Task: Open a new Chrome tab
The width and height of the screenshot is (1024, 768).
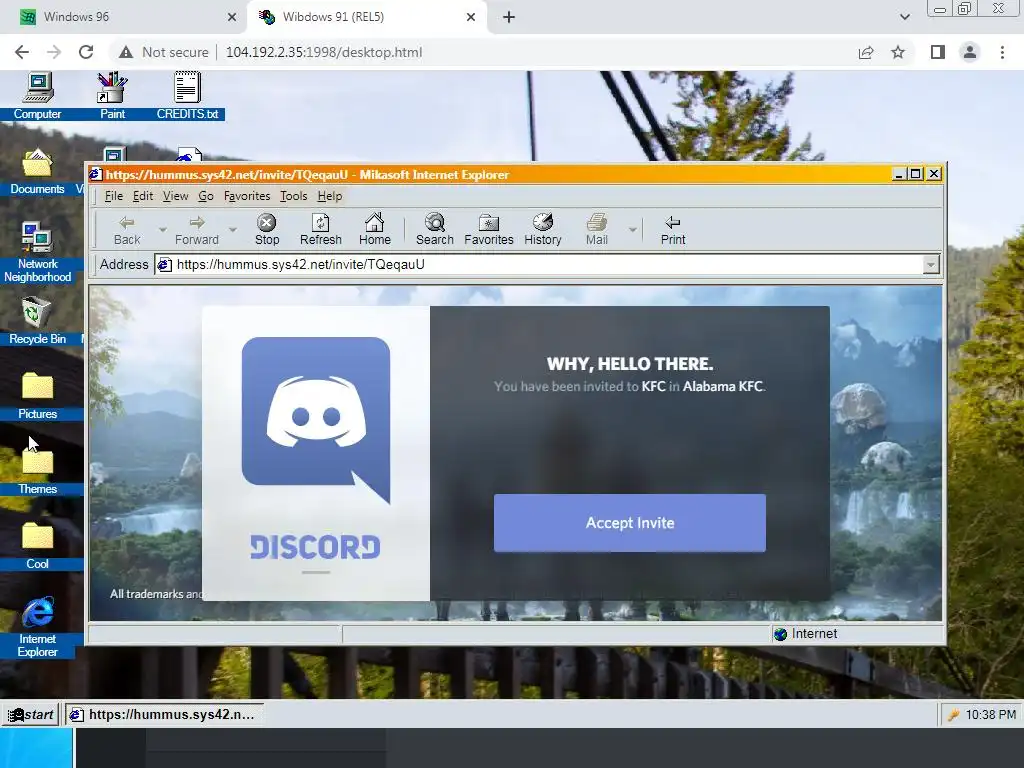Action: (x=509, y=17)
